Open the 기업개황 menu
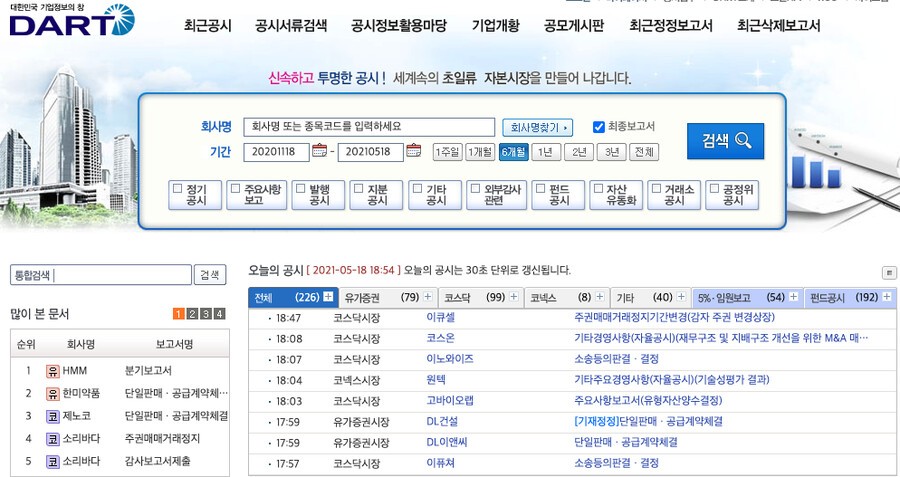Screen dimensions: 900x477 496,25
